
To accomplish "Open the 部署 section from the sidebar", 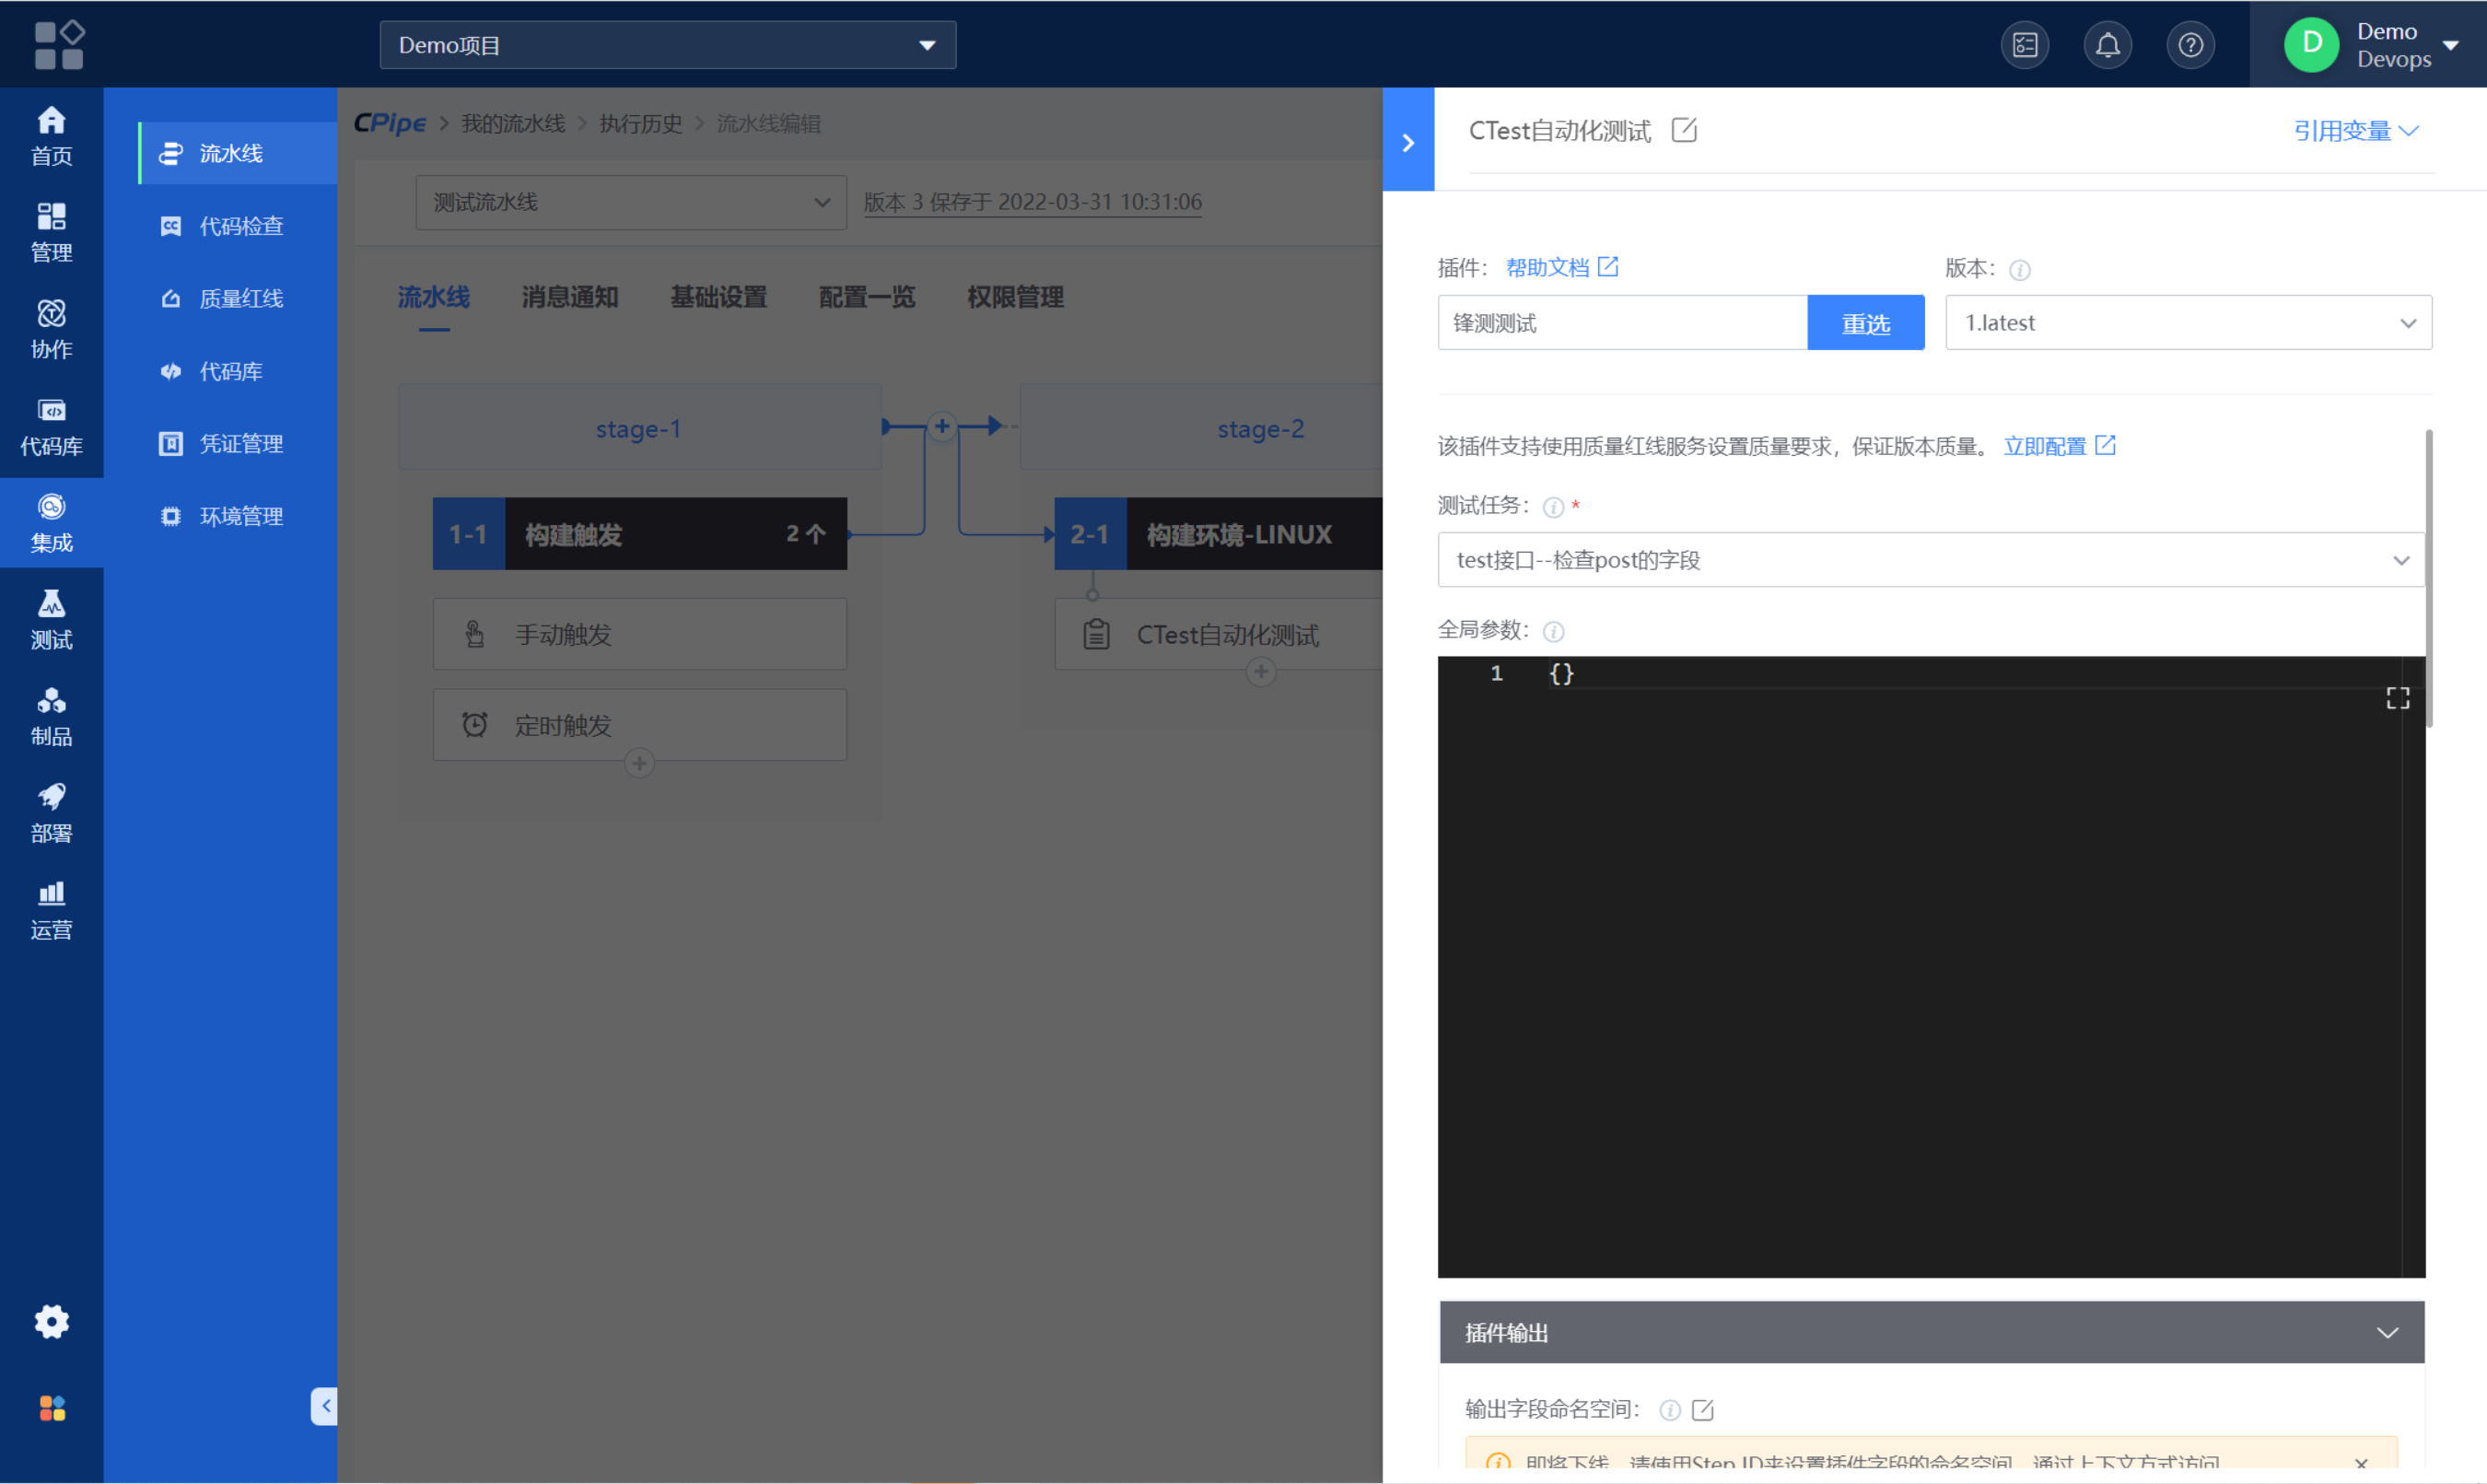I will [51, 812].
